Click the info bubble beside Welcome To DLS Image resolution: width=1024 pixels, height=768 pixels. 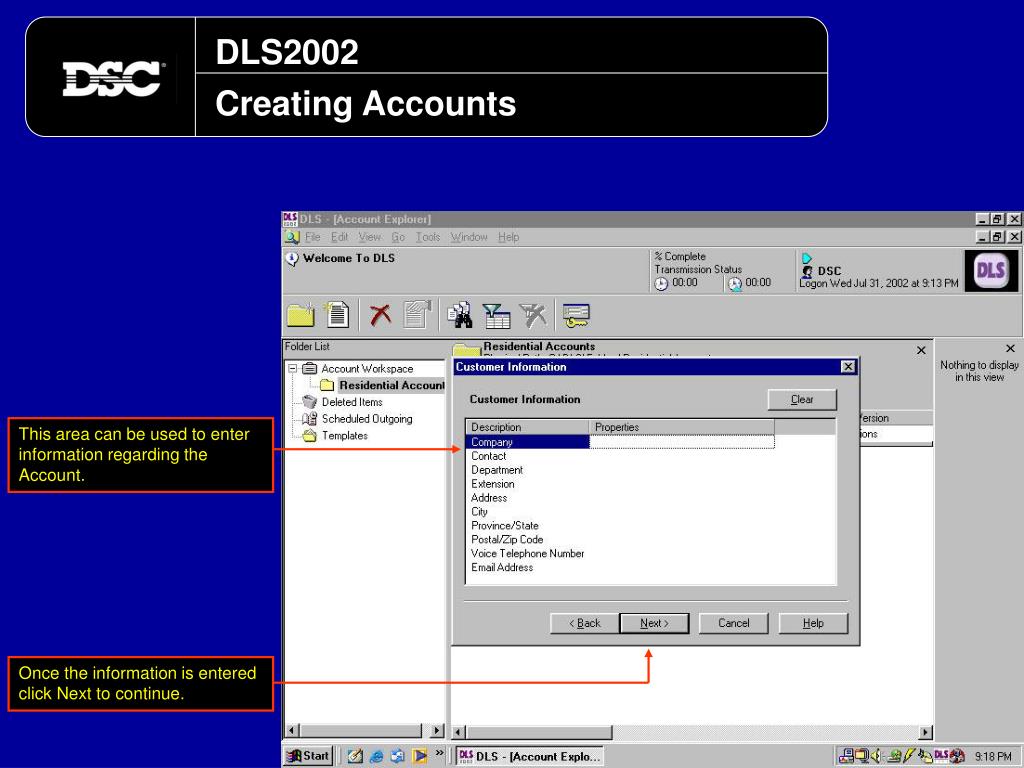292,259
